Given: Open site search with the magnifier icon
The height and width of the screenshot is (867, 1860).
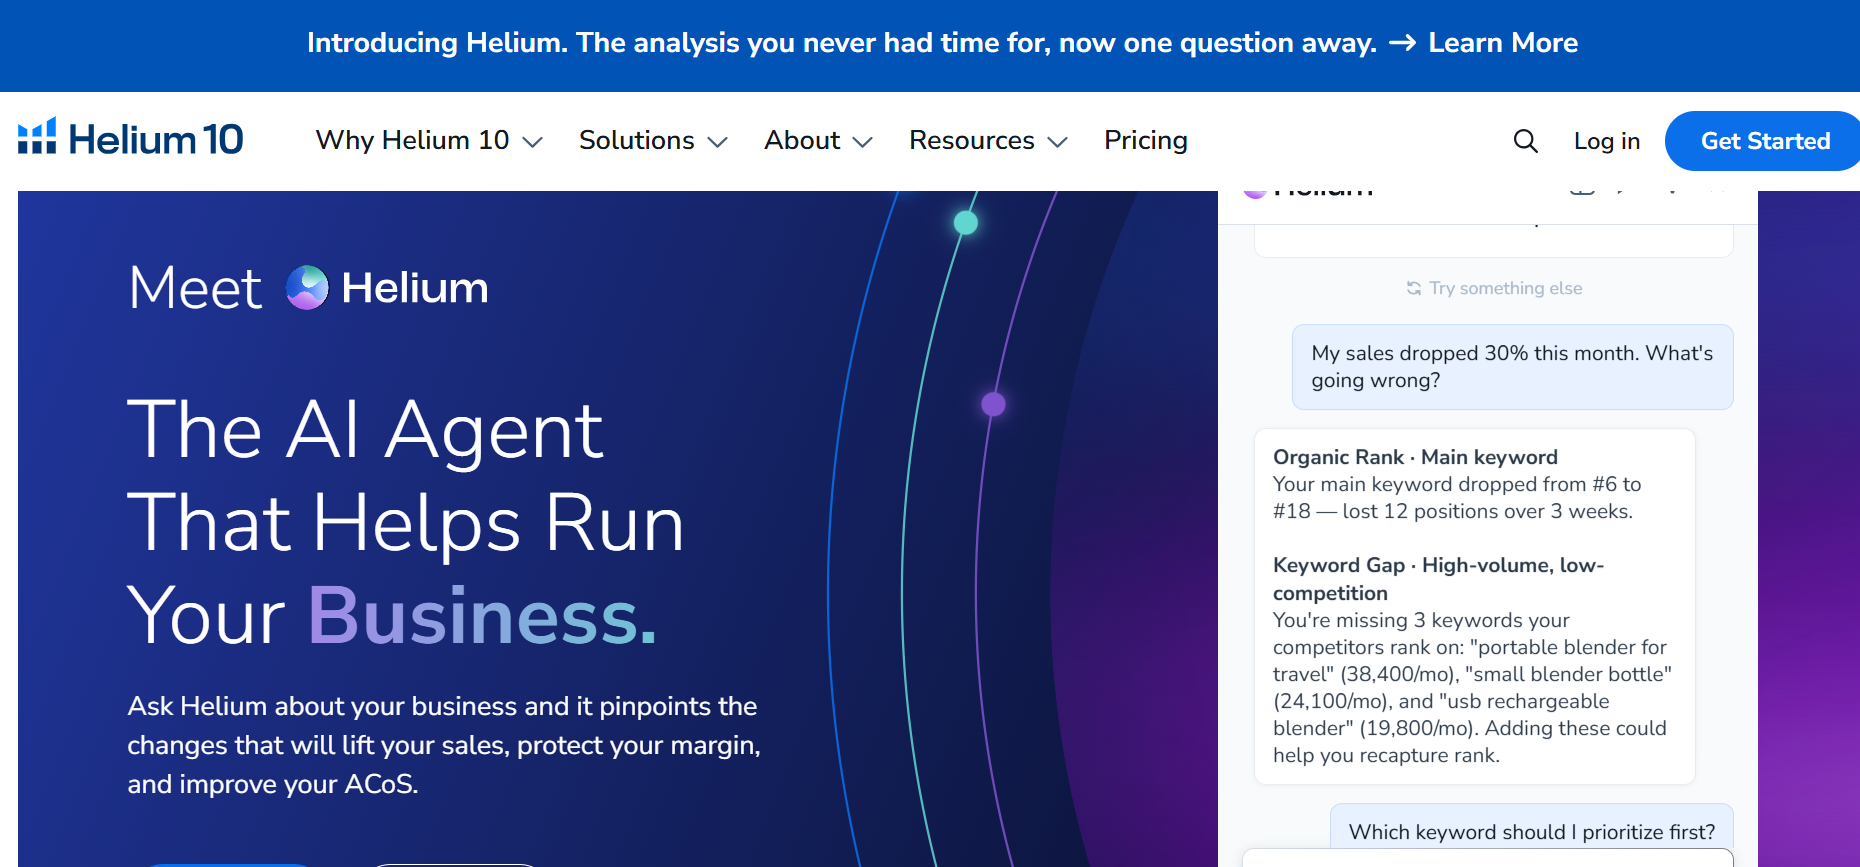Looking at the screenshot, I should [1525, 141].
